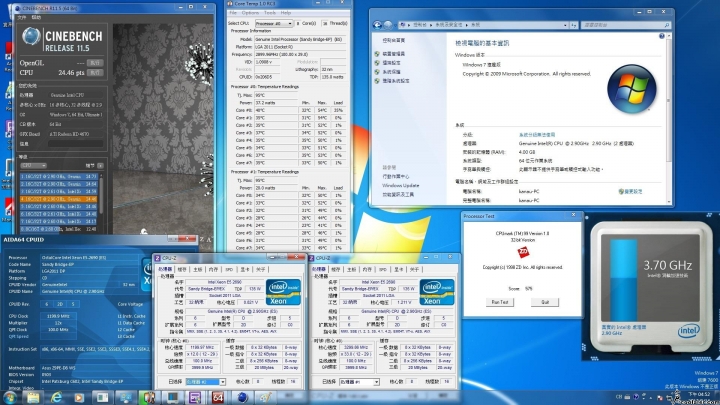
Task: Click the Quit button in Processor Test
Action: click(x=539, y=300)
